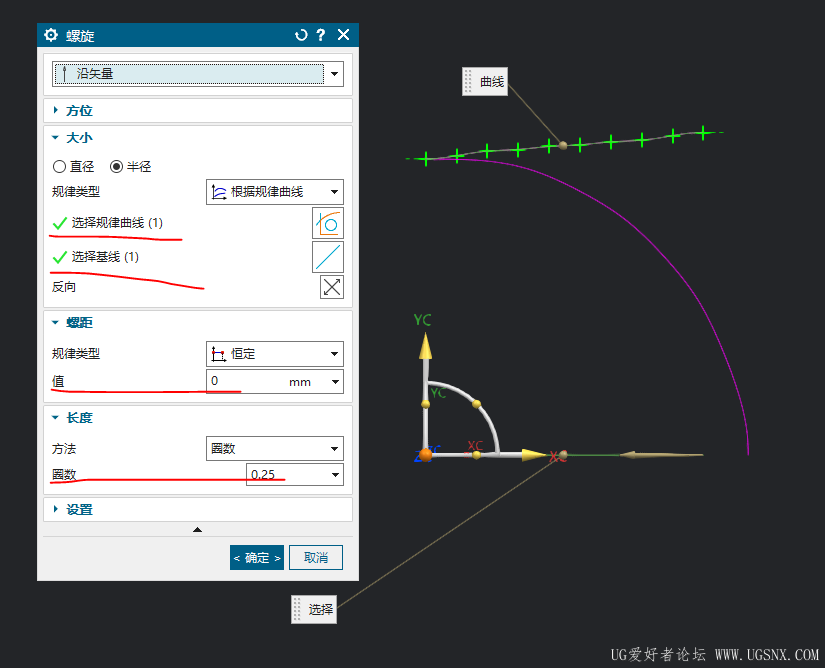Open the 根据规律曲线 law type dropdown
This screenshot has height=668, width=825.
click(275, 192)
